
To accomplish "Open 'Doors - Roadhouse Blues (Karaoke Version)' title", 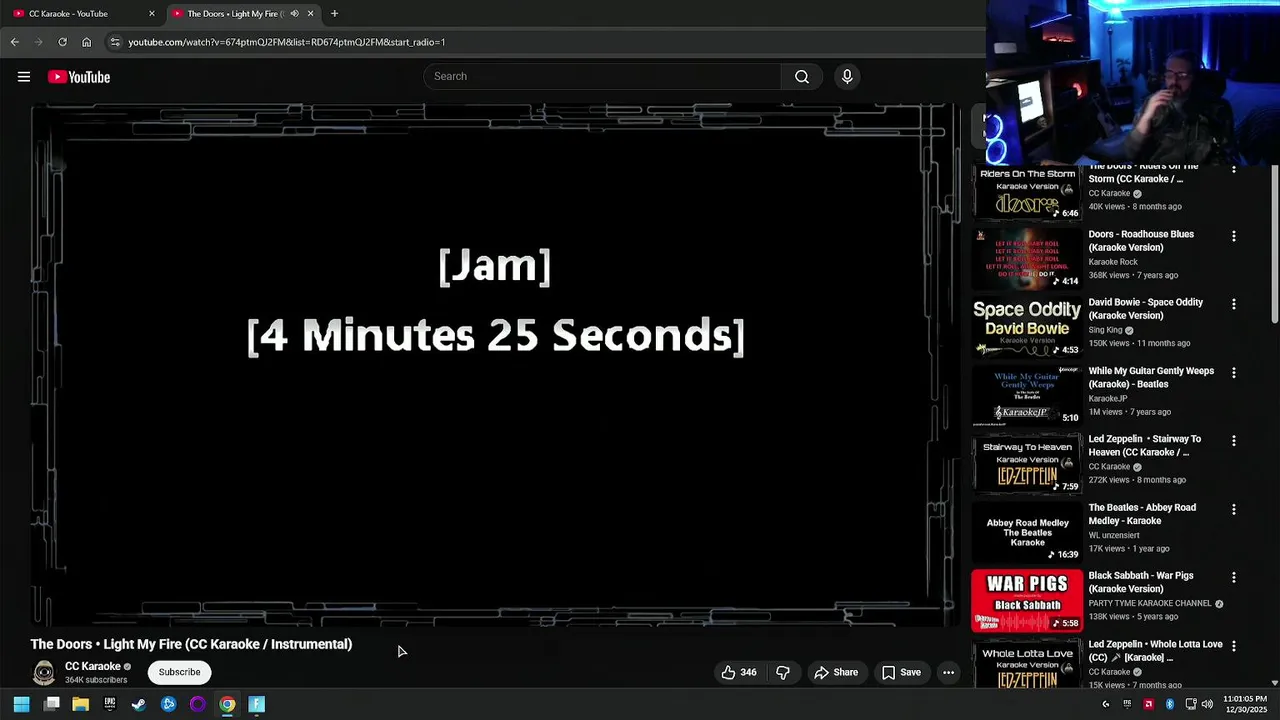I will 1141,241.
